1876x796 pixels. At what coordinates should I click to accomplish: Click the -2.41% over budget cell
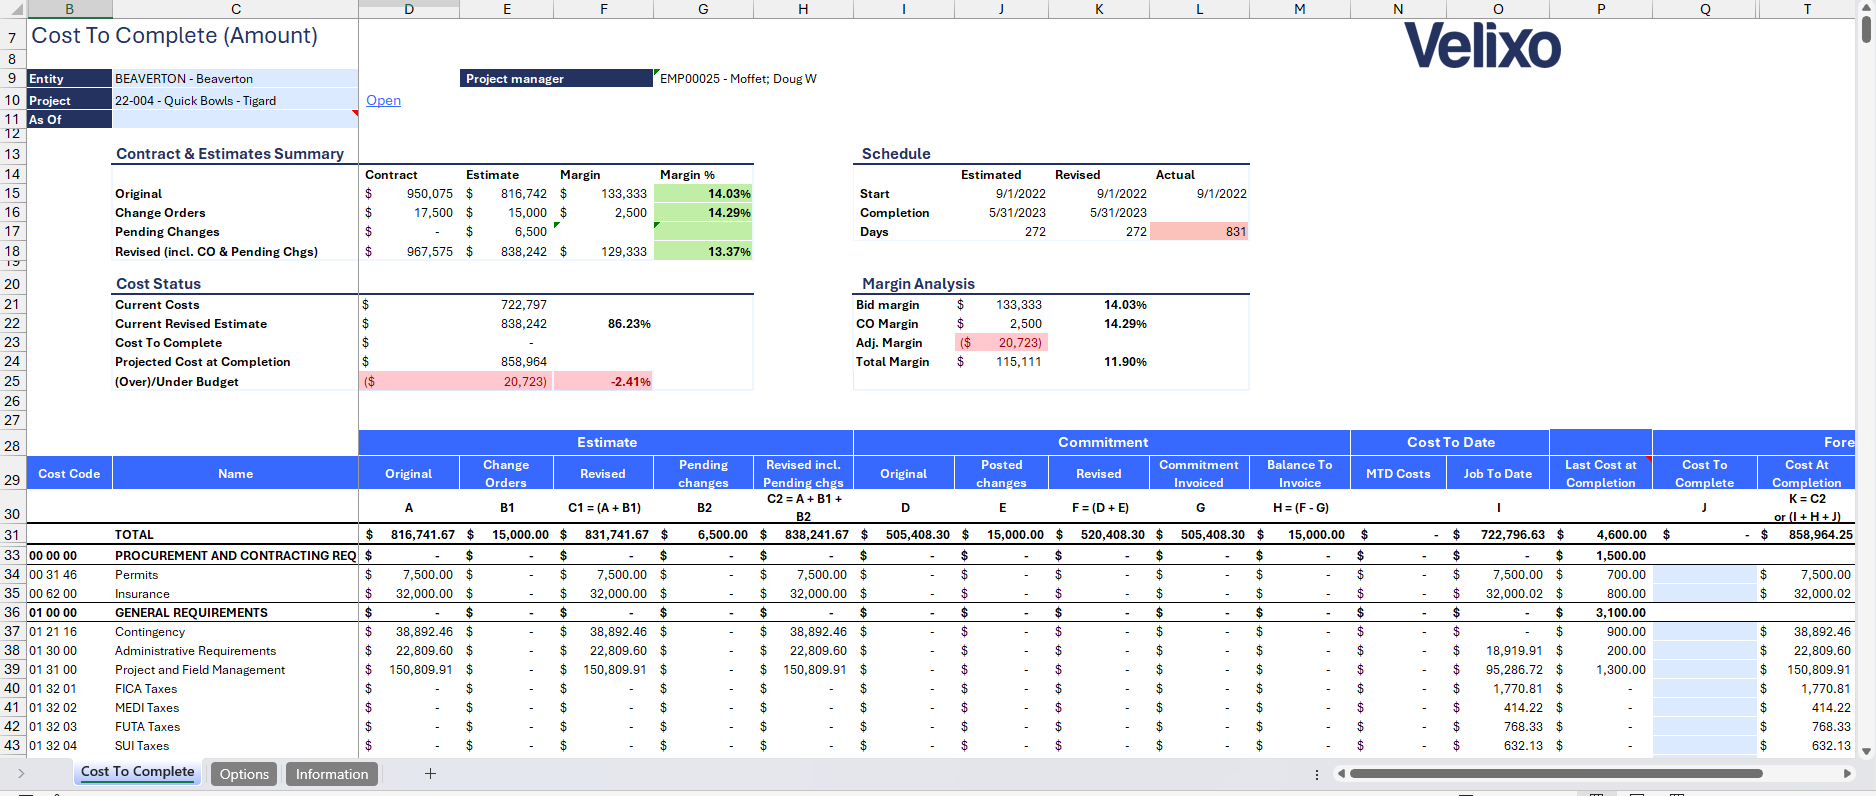coord(603,381)
